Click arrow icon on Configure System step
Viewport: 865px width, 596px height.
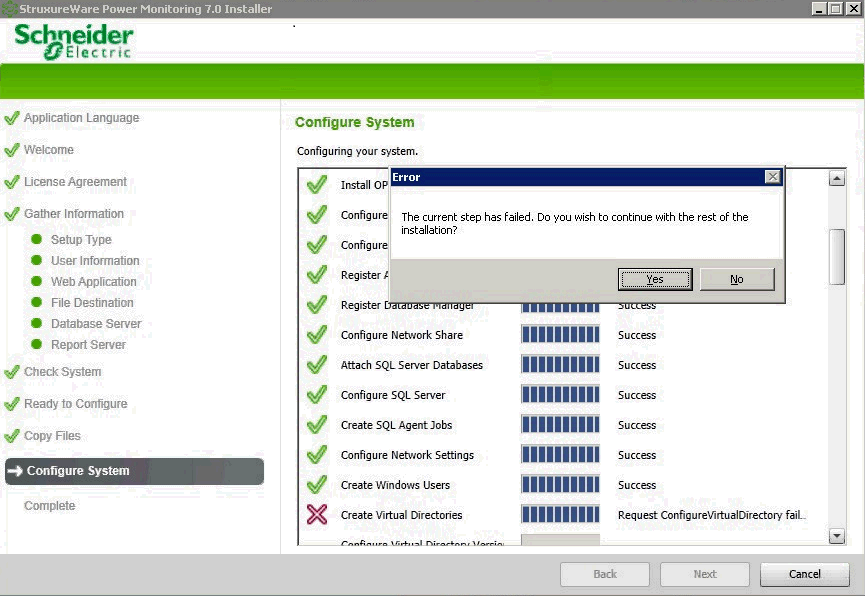(15, 471)
